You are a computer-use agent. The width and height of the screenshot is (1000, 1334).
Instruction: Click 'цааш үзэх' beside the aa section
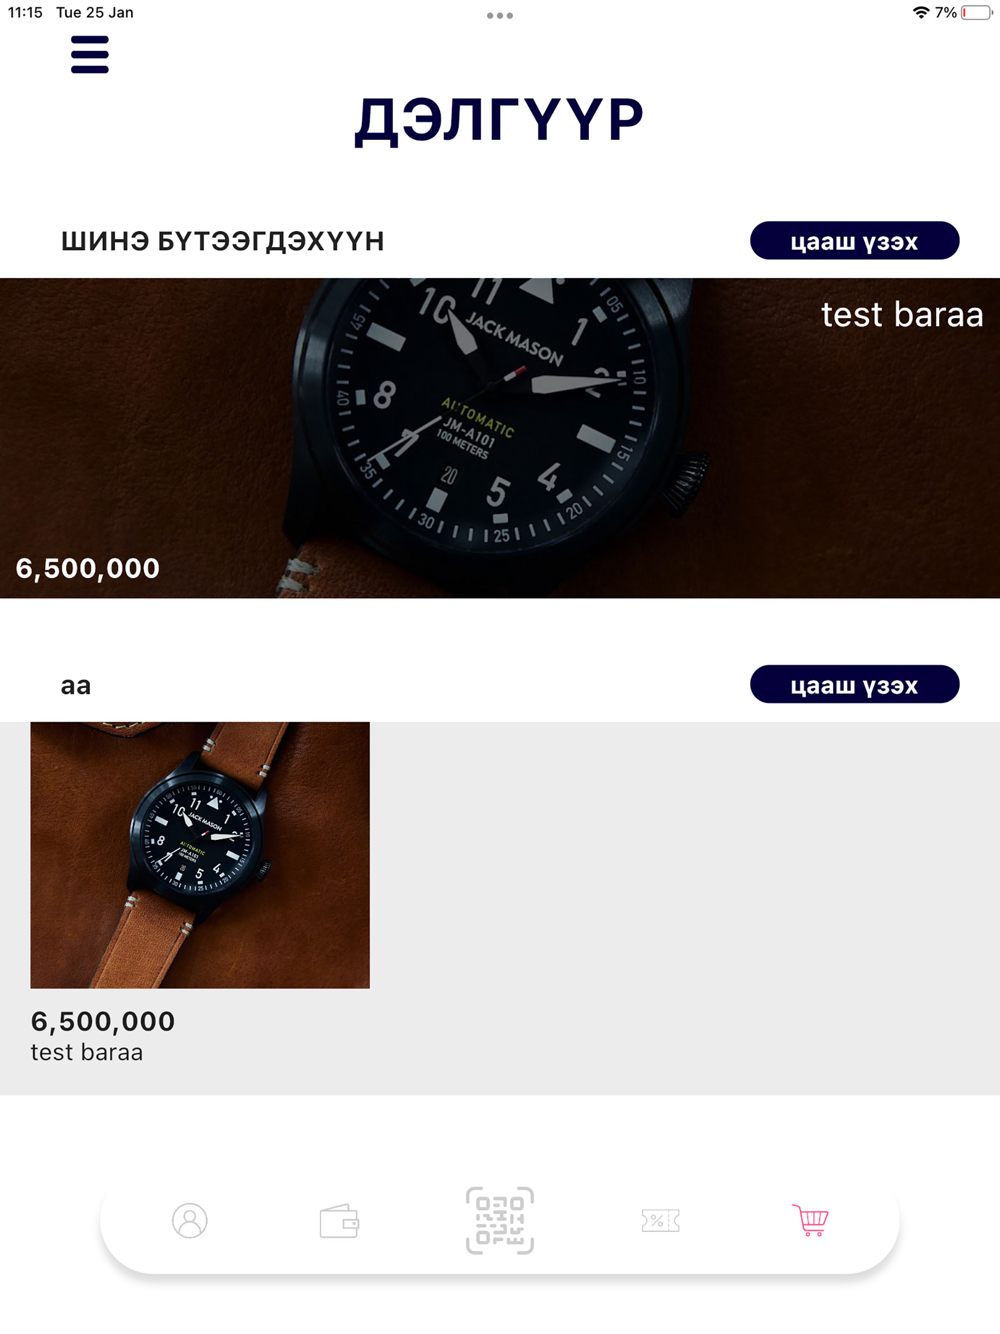(855, 685)
